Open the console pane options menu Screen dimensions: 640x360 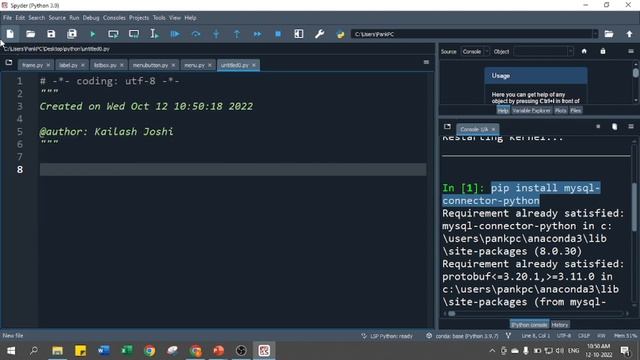coord(631,127)
